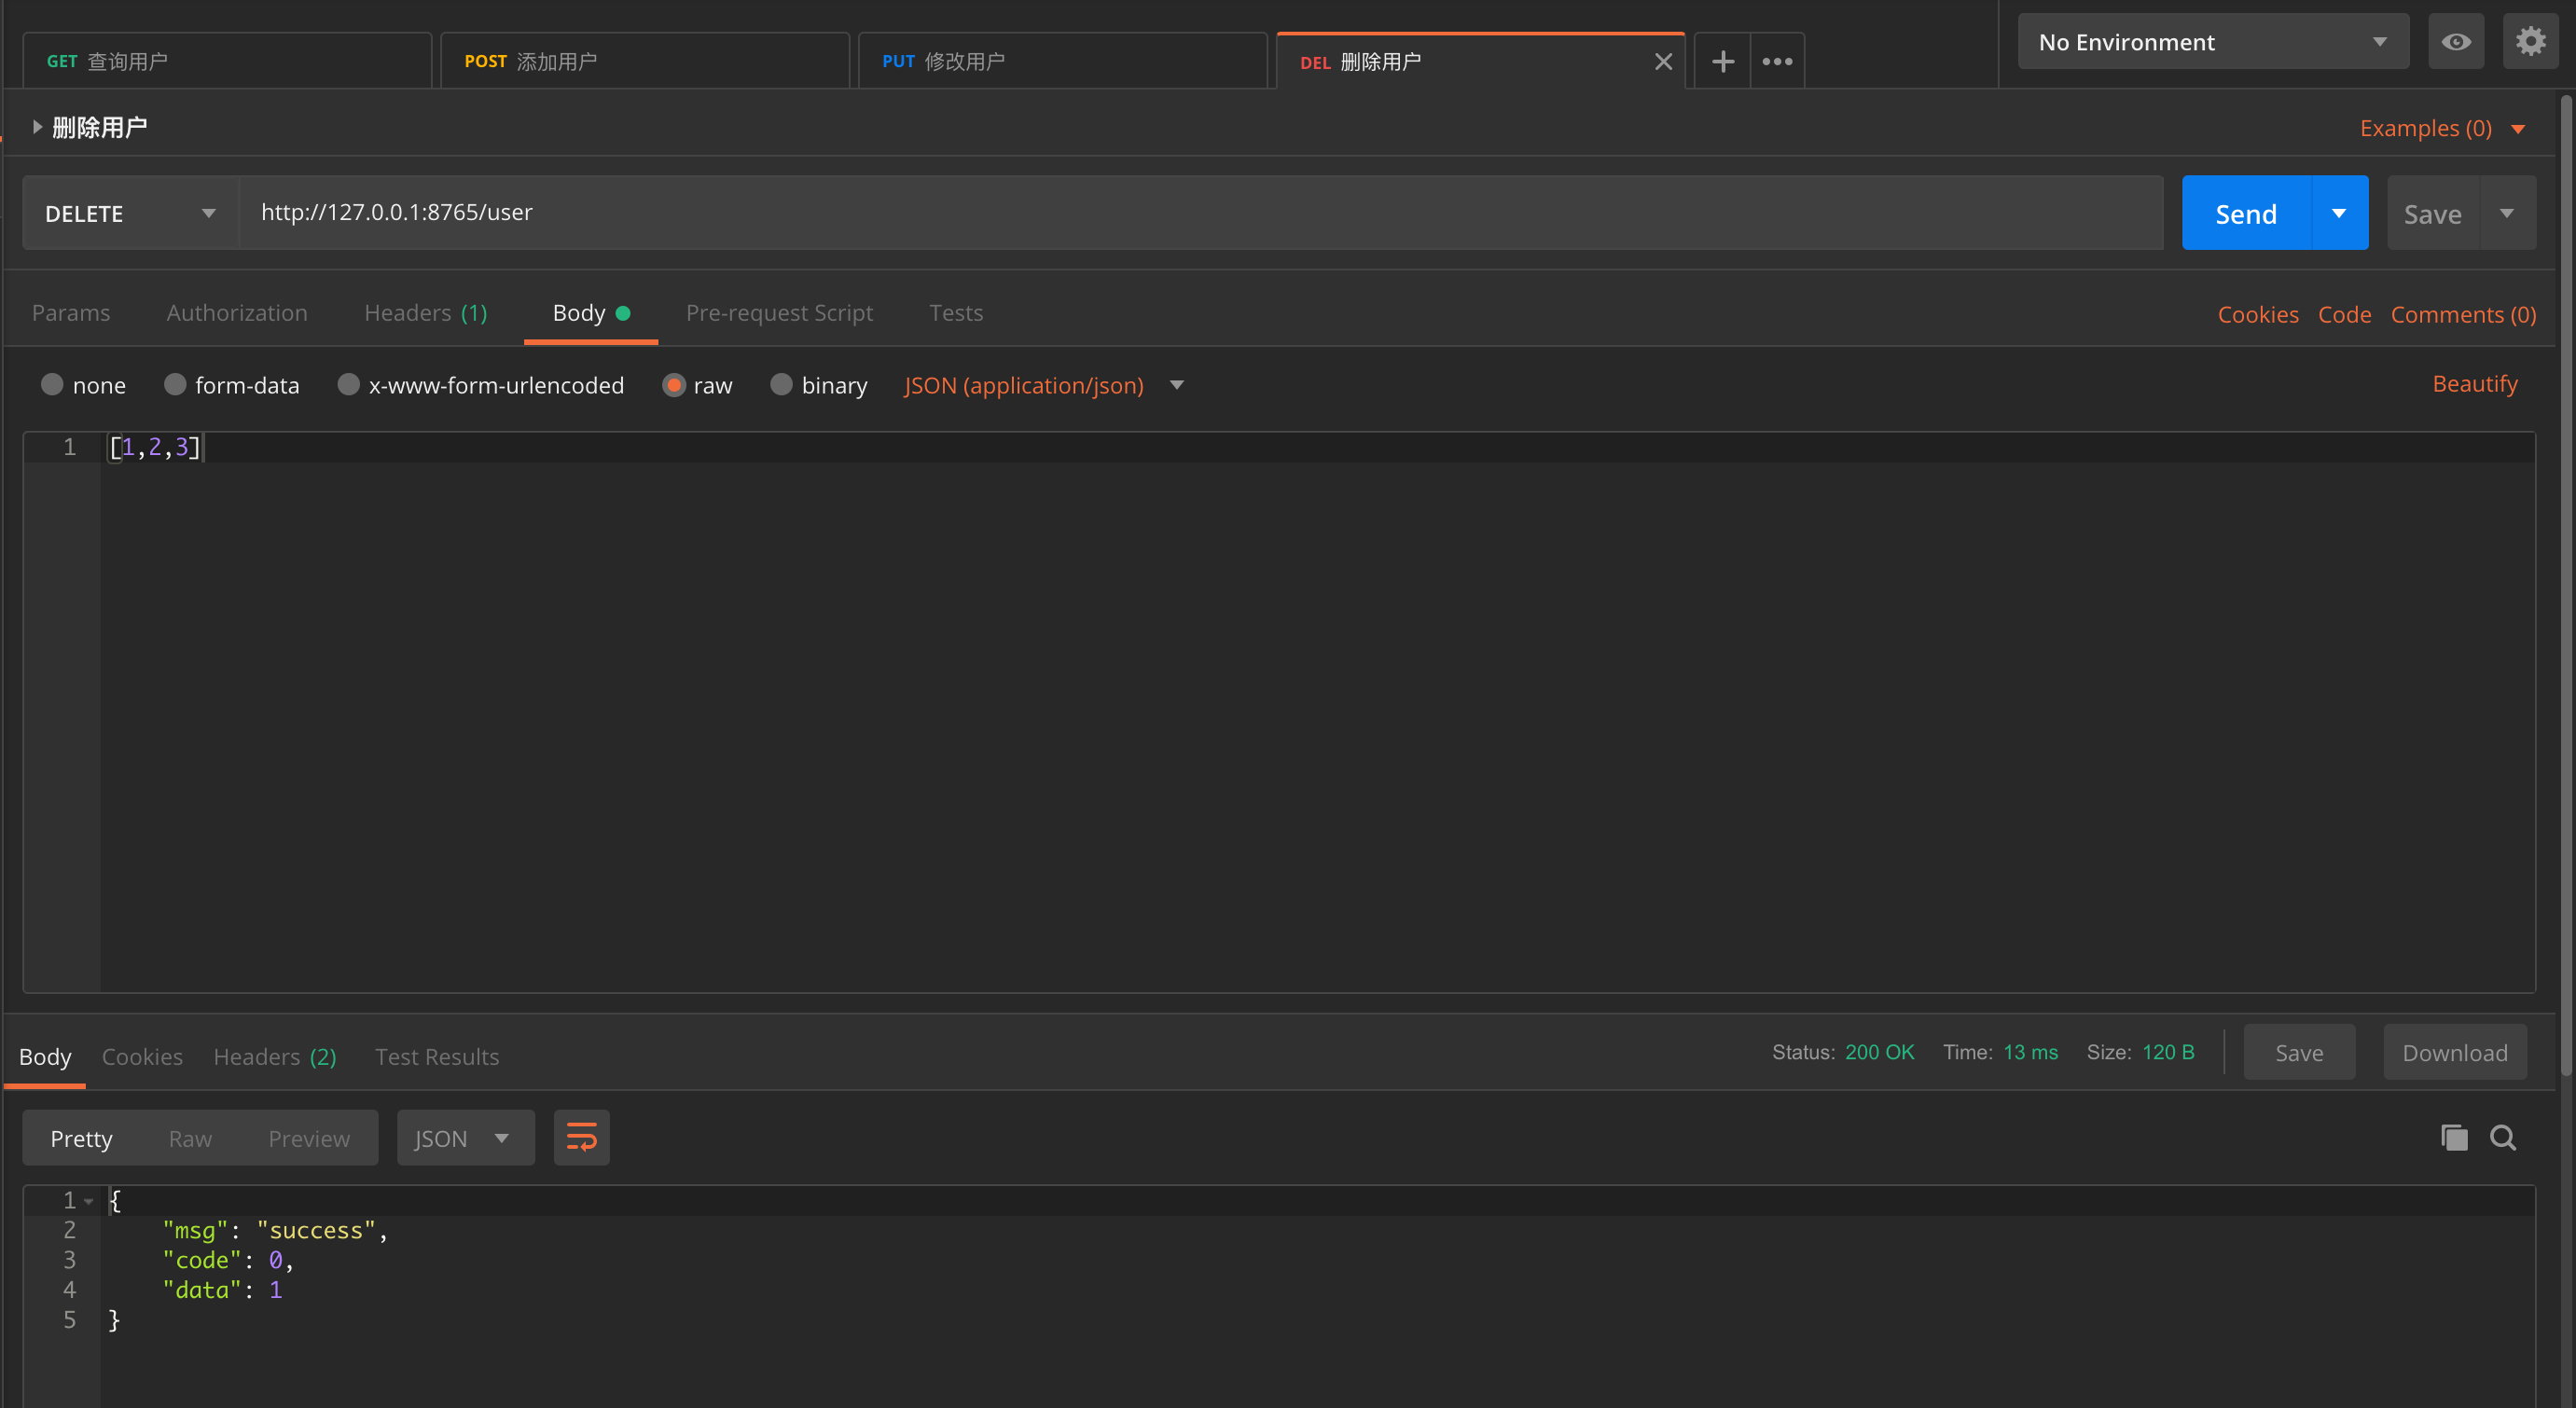Click the wrap response icon in response toolbar

click(x=583, y=1138)
